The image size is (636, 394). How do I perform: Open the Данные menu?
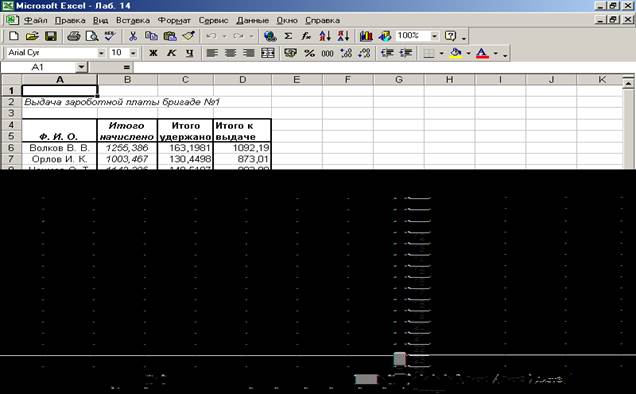(x=252, y=20)
